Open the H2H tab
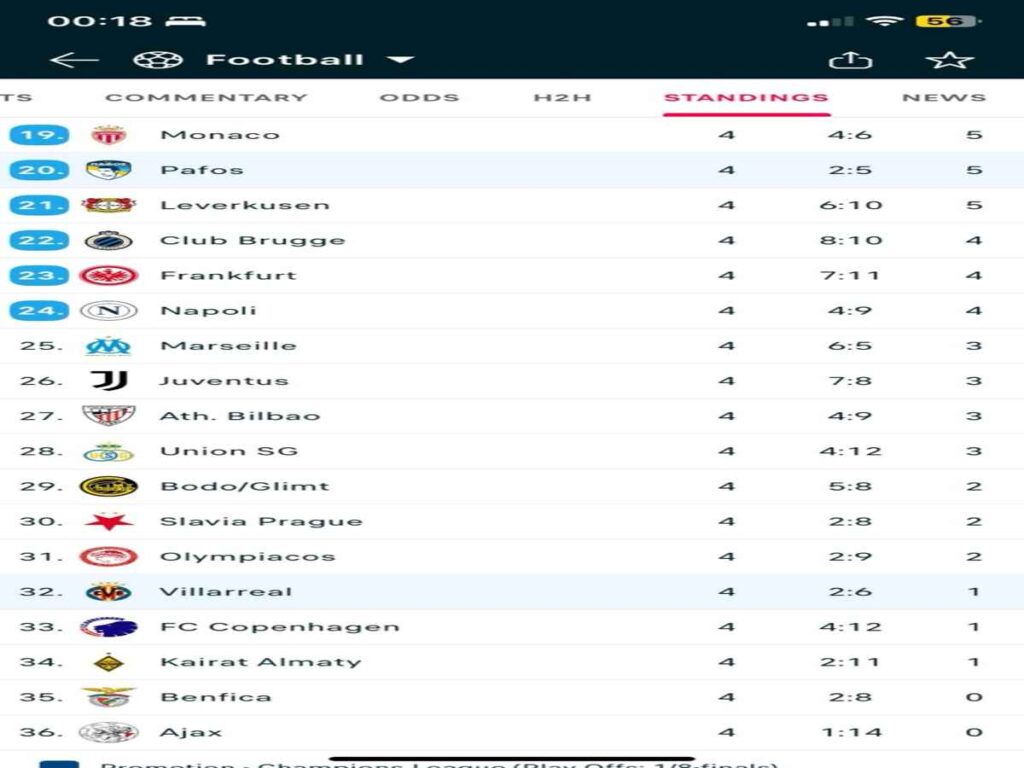The width and height of the screenshot is (1024, 768). (562, 98)
